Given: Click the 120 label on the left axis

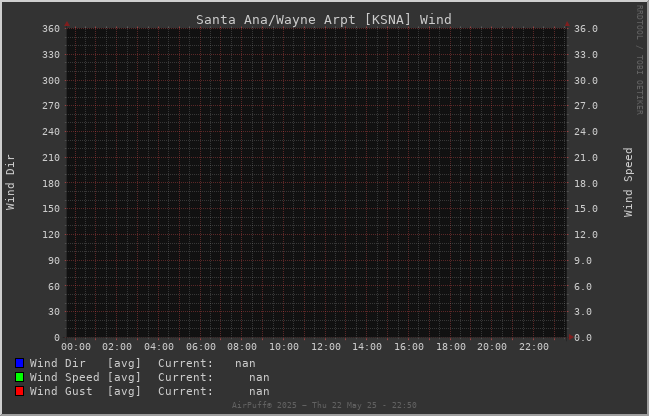Looking at the screenshot, I should (x=51, y=235).
